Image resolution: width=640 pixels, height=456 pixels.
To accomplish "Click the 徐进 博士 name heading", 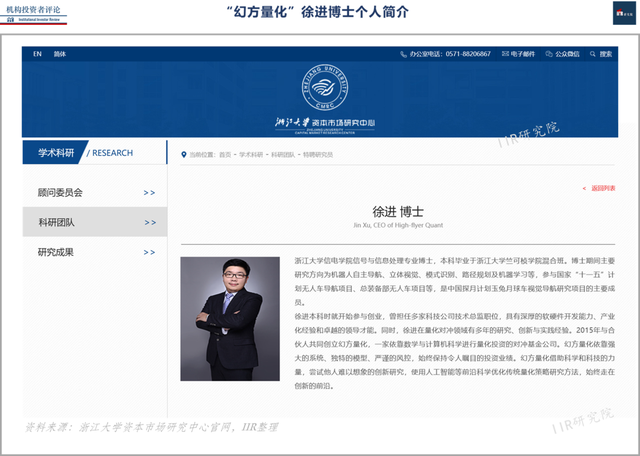I will pyautogui.click(x=398, y=211).
